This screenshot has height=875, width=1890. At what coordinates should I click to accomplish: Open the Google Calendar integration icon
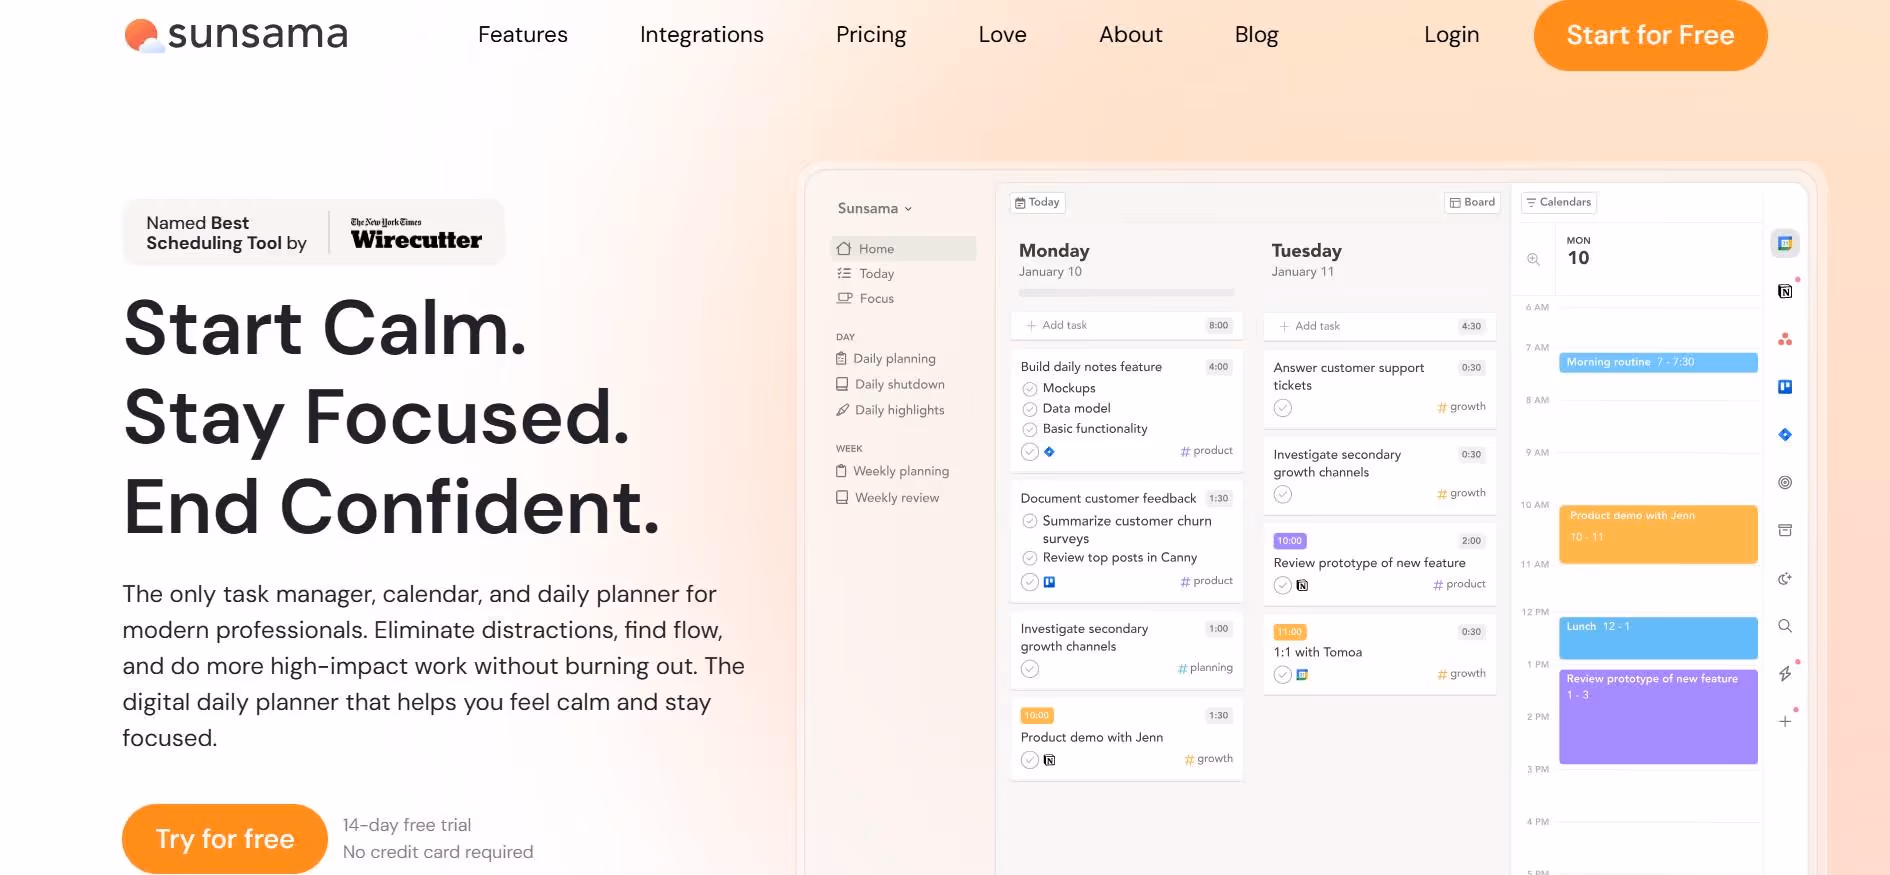[1785, 243]
